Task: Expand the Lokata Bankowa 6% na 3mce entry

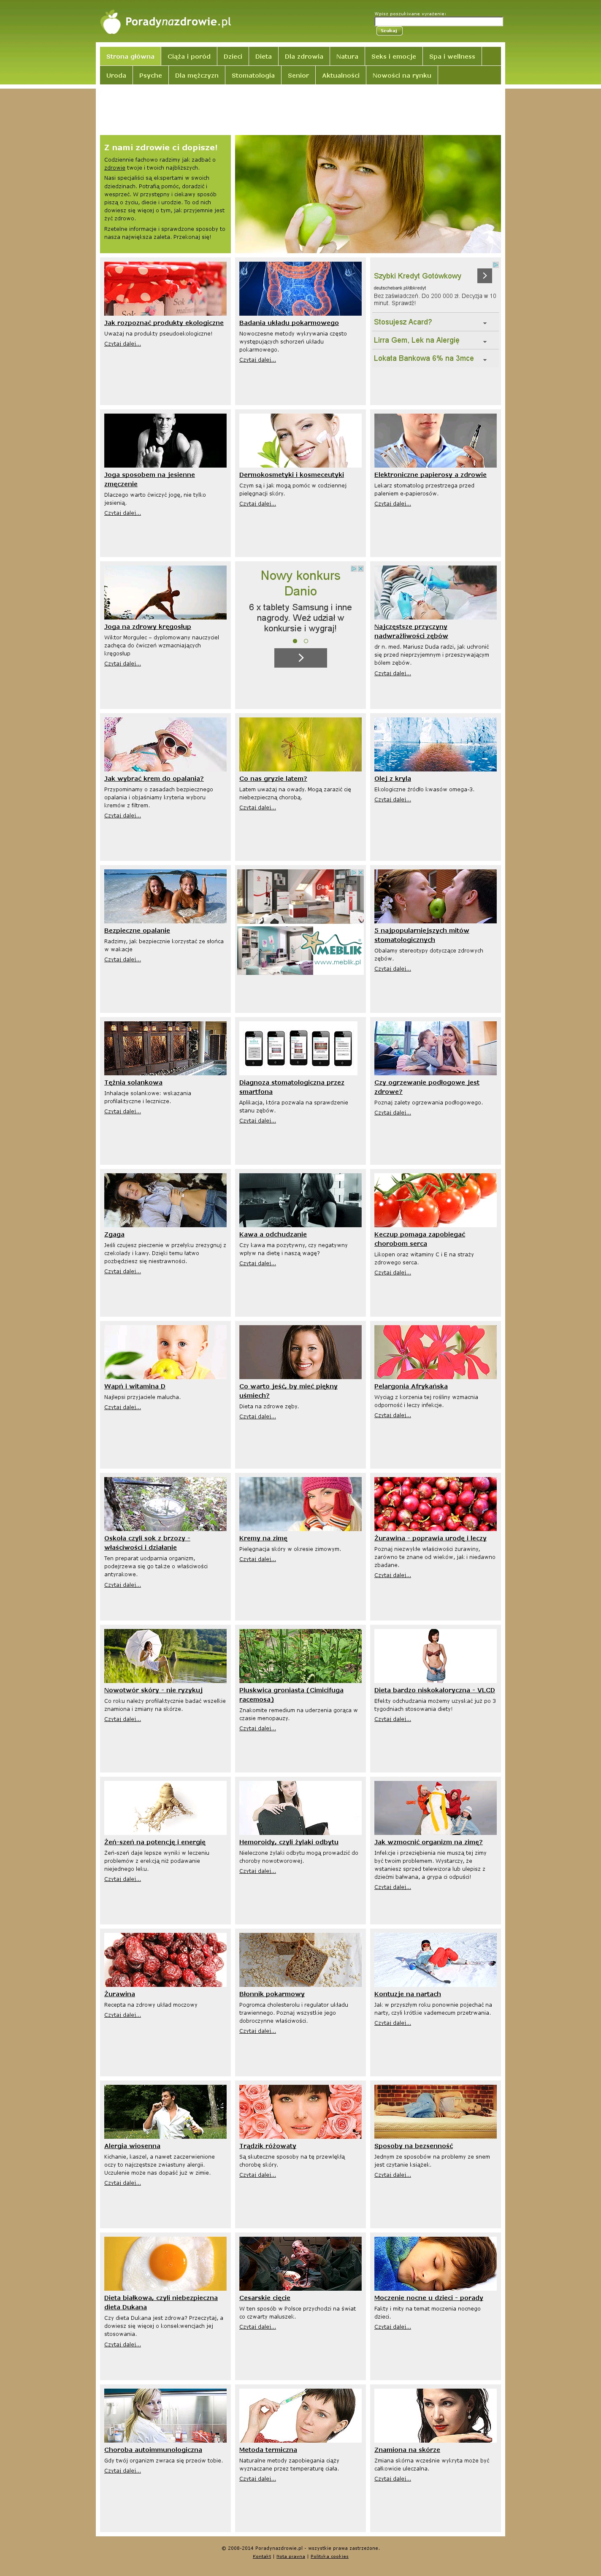Action: click(x=433, y=358)
